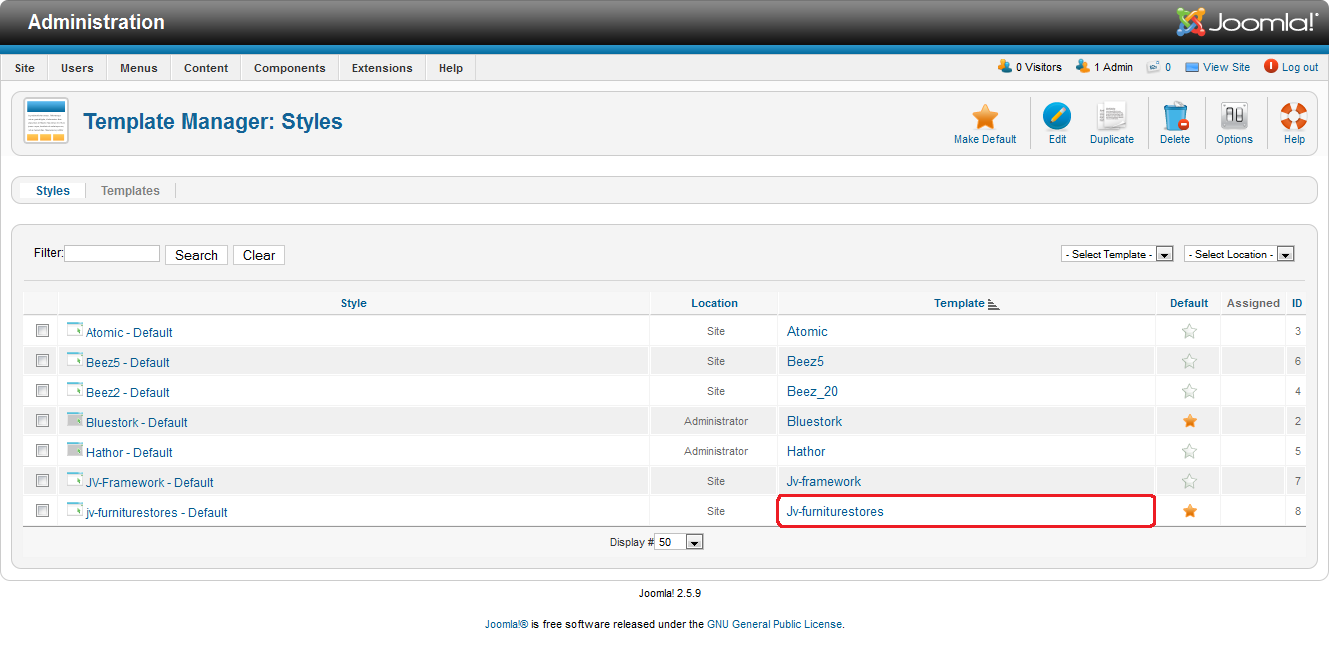
Task: Open the Jv-furniturestores template link
Action: click(x=835, y=511)
